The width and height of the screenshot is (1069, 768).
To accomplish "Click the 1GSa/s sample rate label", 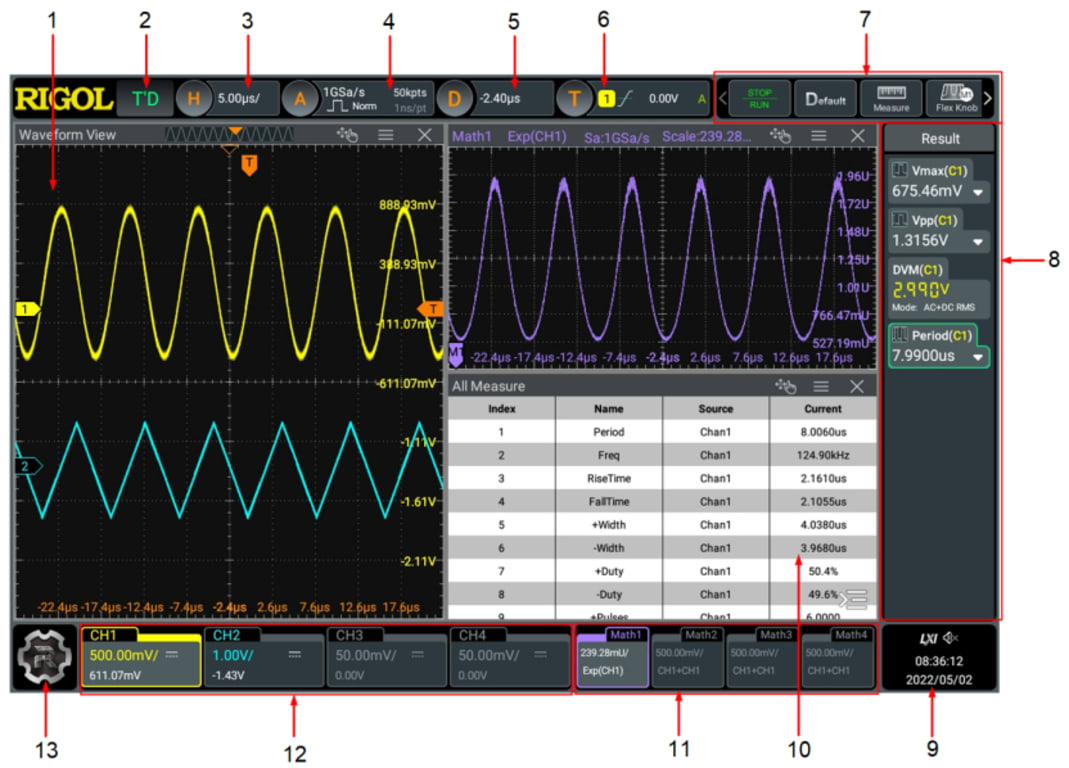I will (x=344, y=91).
